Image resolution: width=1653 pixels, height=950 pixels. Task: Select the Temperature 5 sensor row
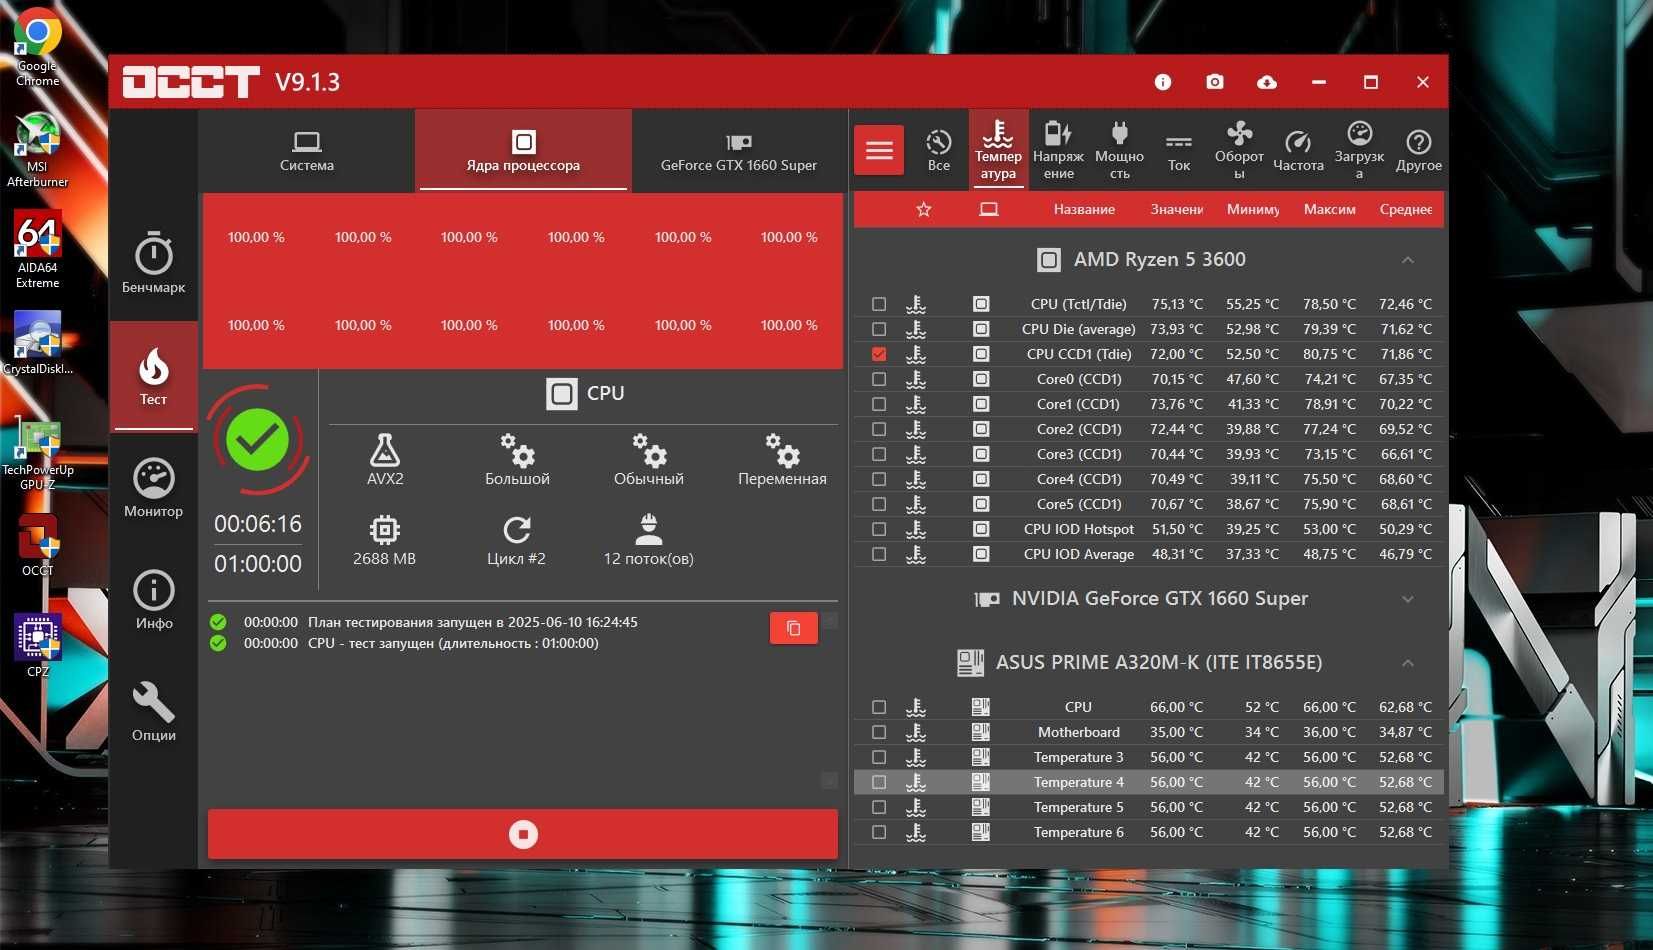tap(1148, 807)
